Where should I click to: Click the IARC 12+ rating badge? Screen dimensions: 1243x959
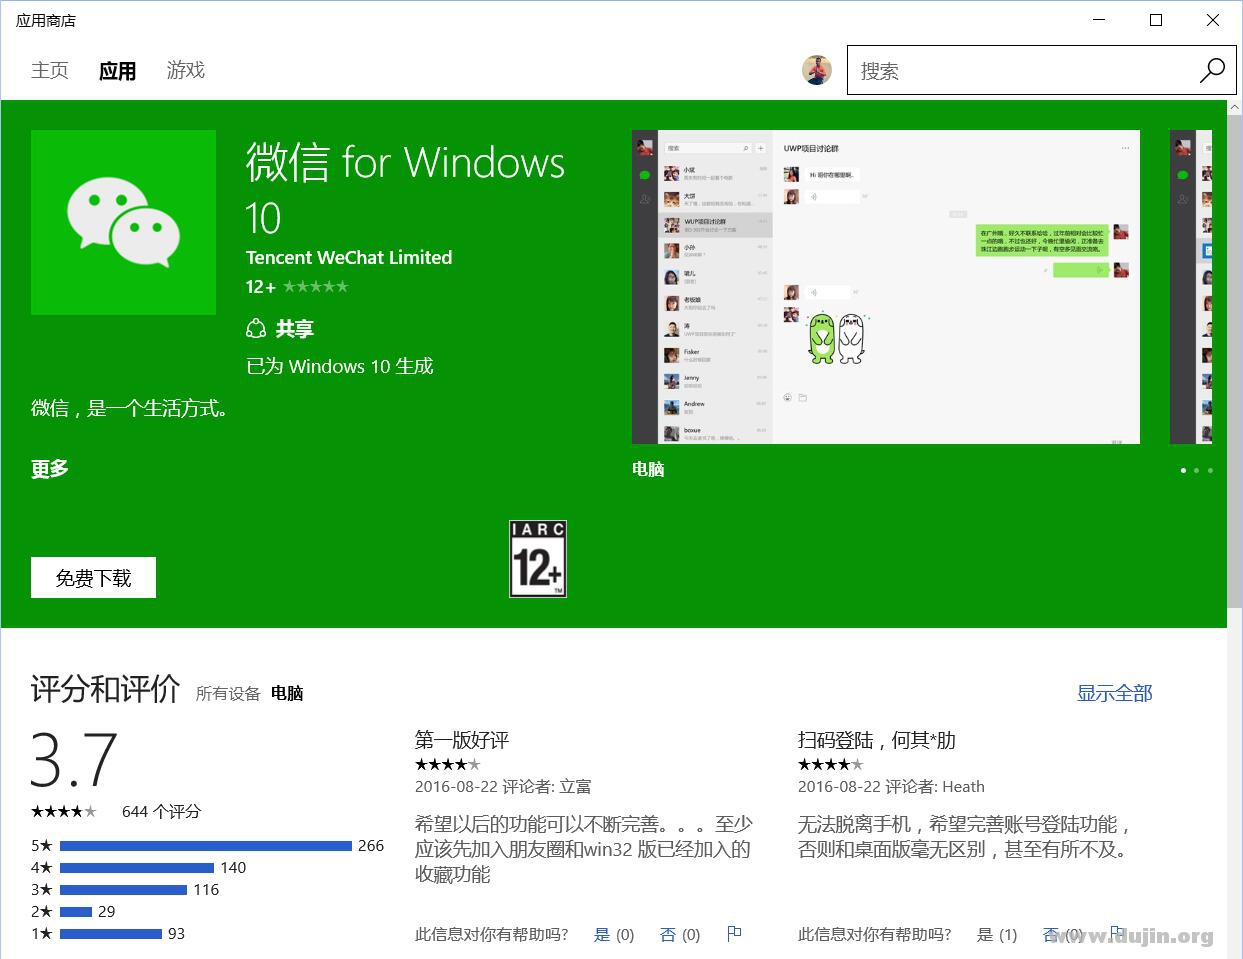point(538,559)
